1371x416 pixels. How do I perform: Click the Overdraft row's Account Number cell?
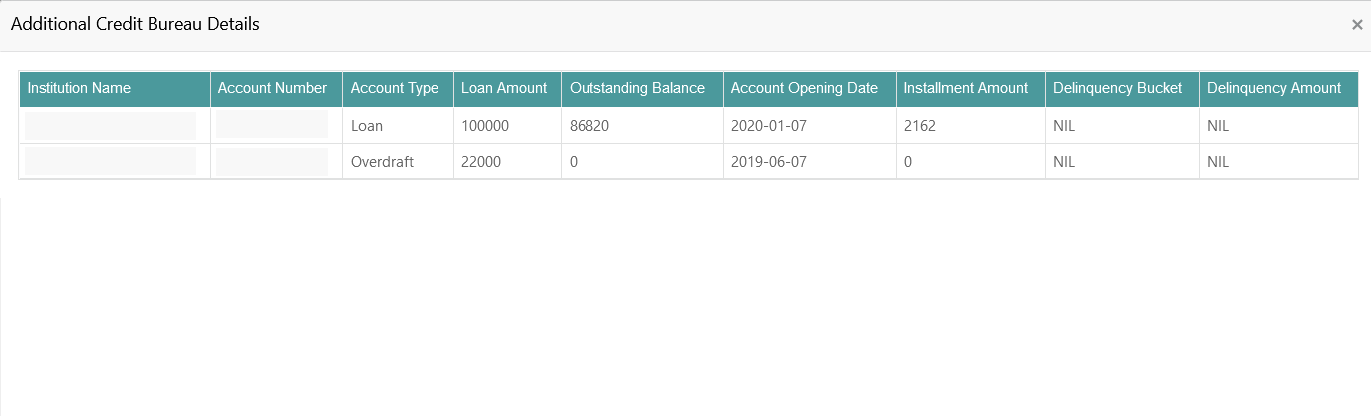pos(272,162)
